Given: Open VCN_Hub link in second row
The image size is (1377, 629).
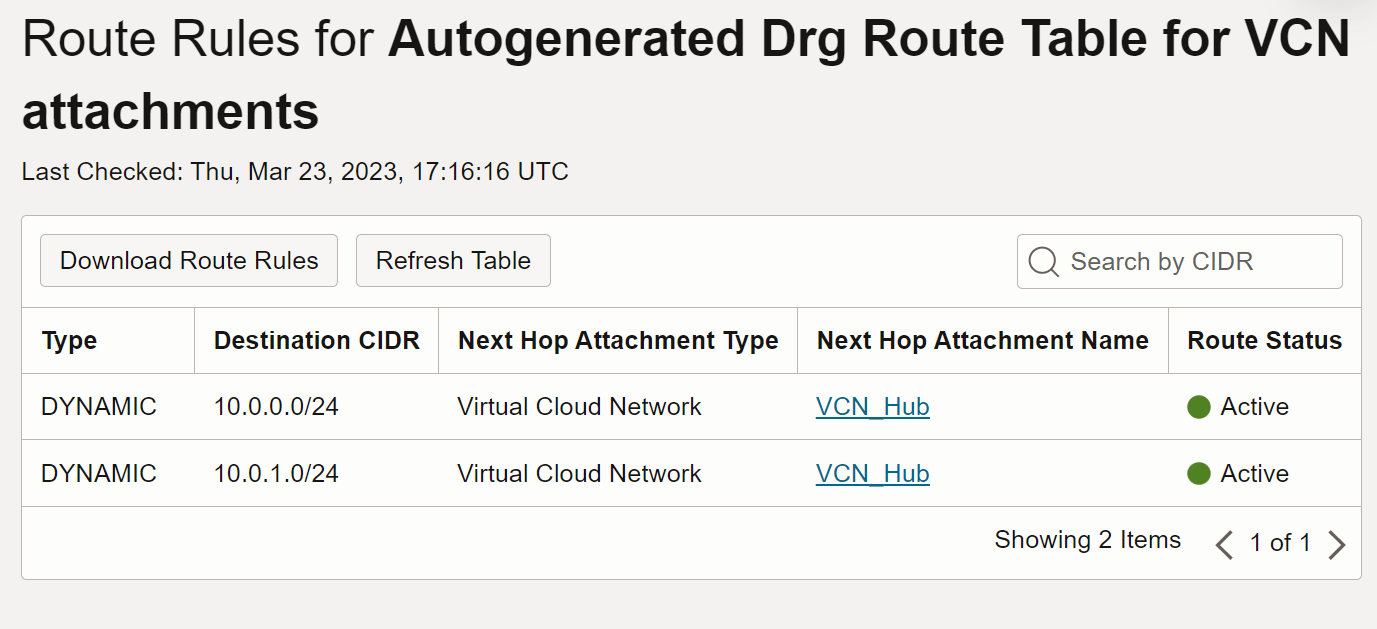Looking at the screenshot, I should click(x=872, y=473).
